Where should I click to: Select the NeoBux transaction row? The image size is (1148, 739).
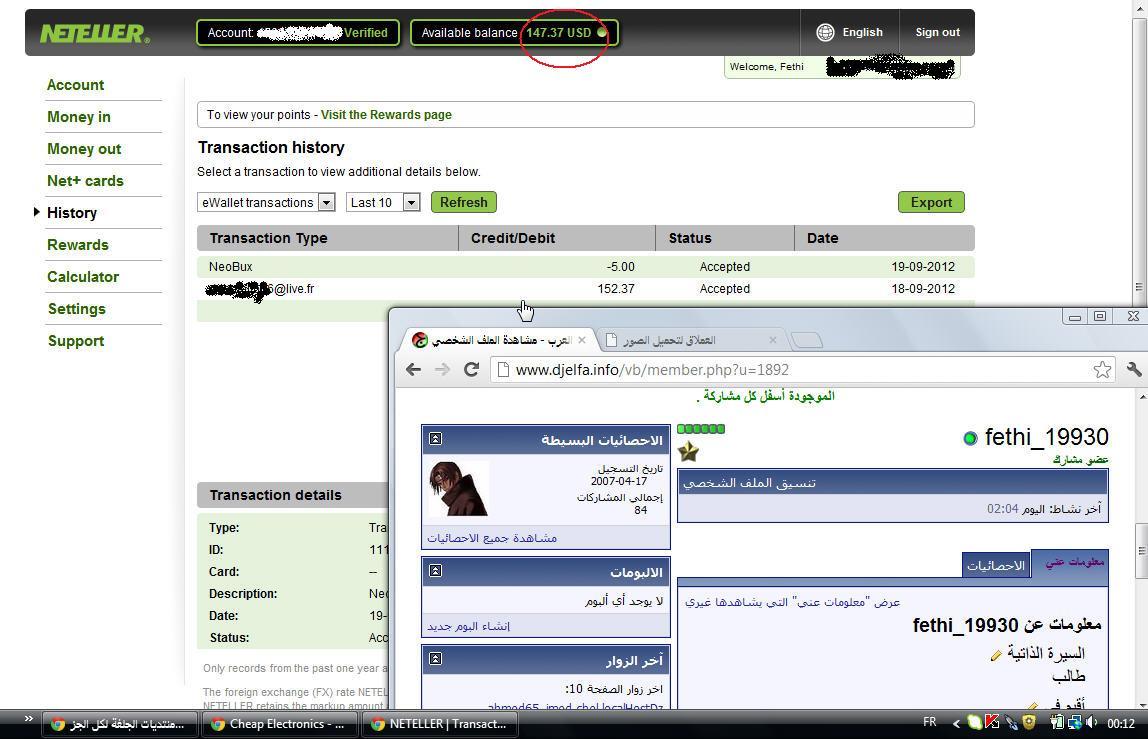tap(586, 267)
